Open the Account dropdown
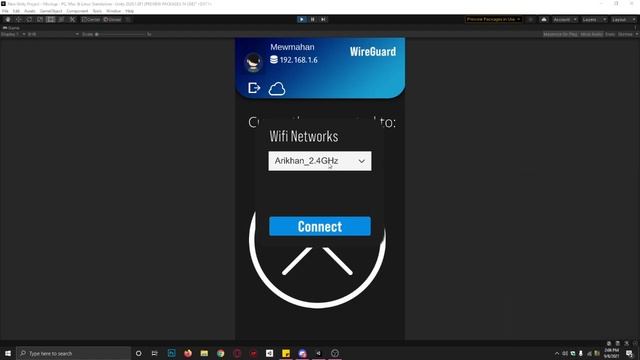Image resolution: width=640 pixels, height=360 pixels. click(x=565, y=20)
